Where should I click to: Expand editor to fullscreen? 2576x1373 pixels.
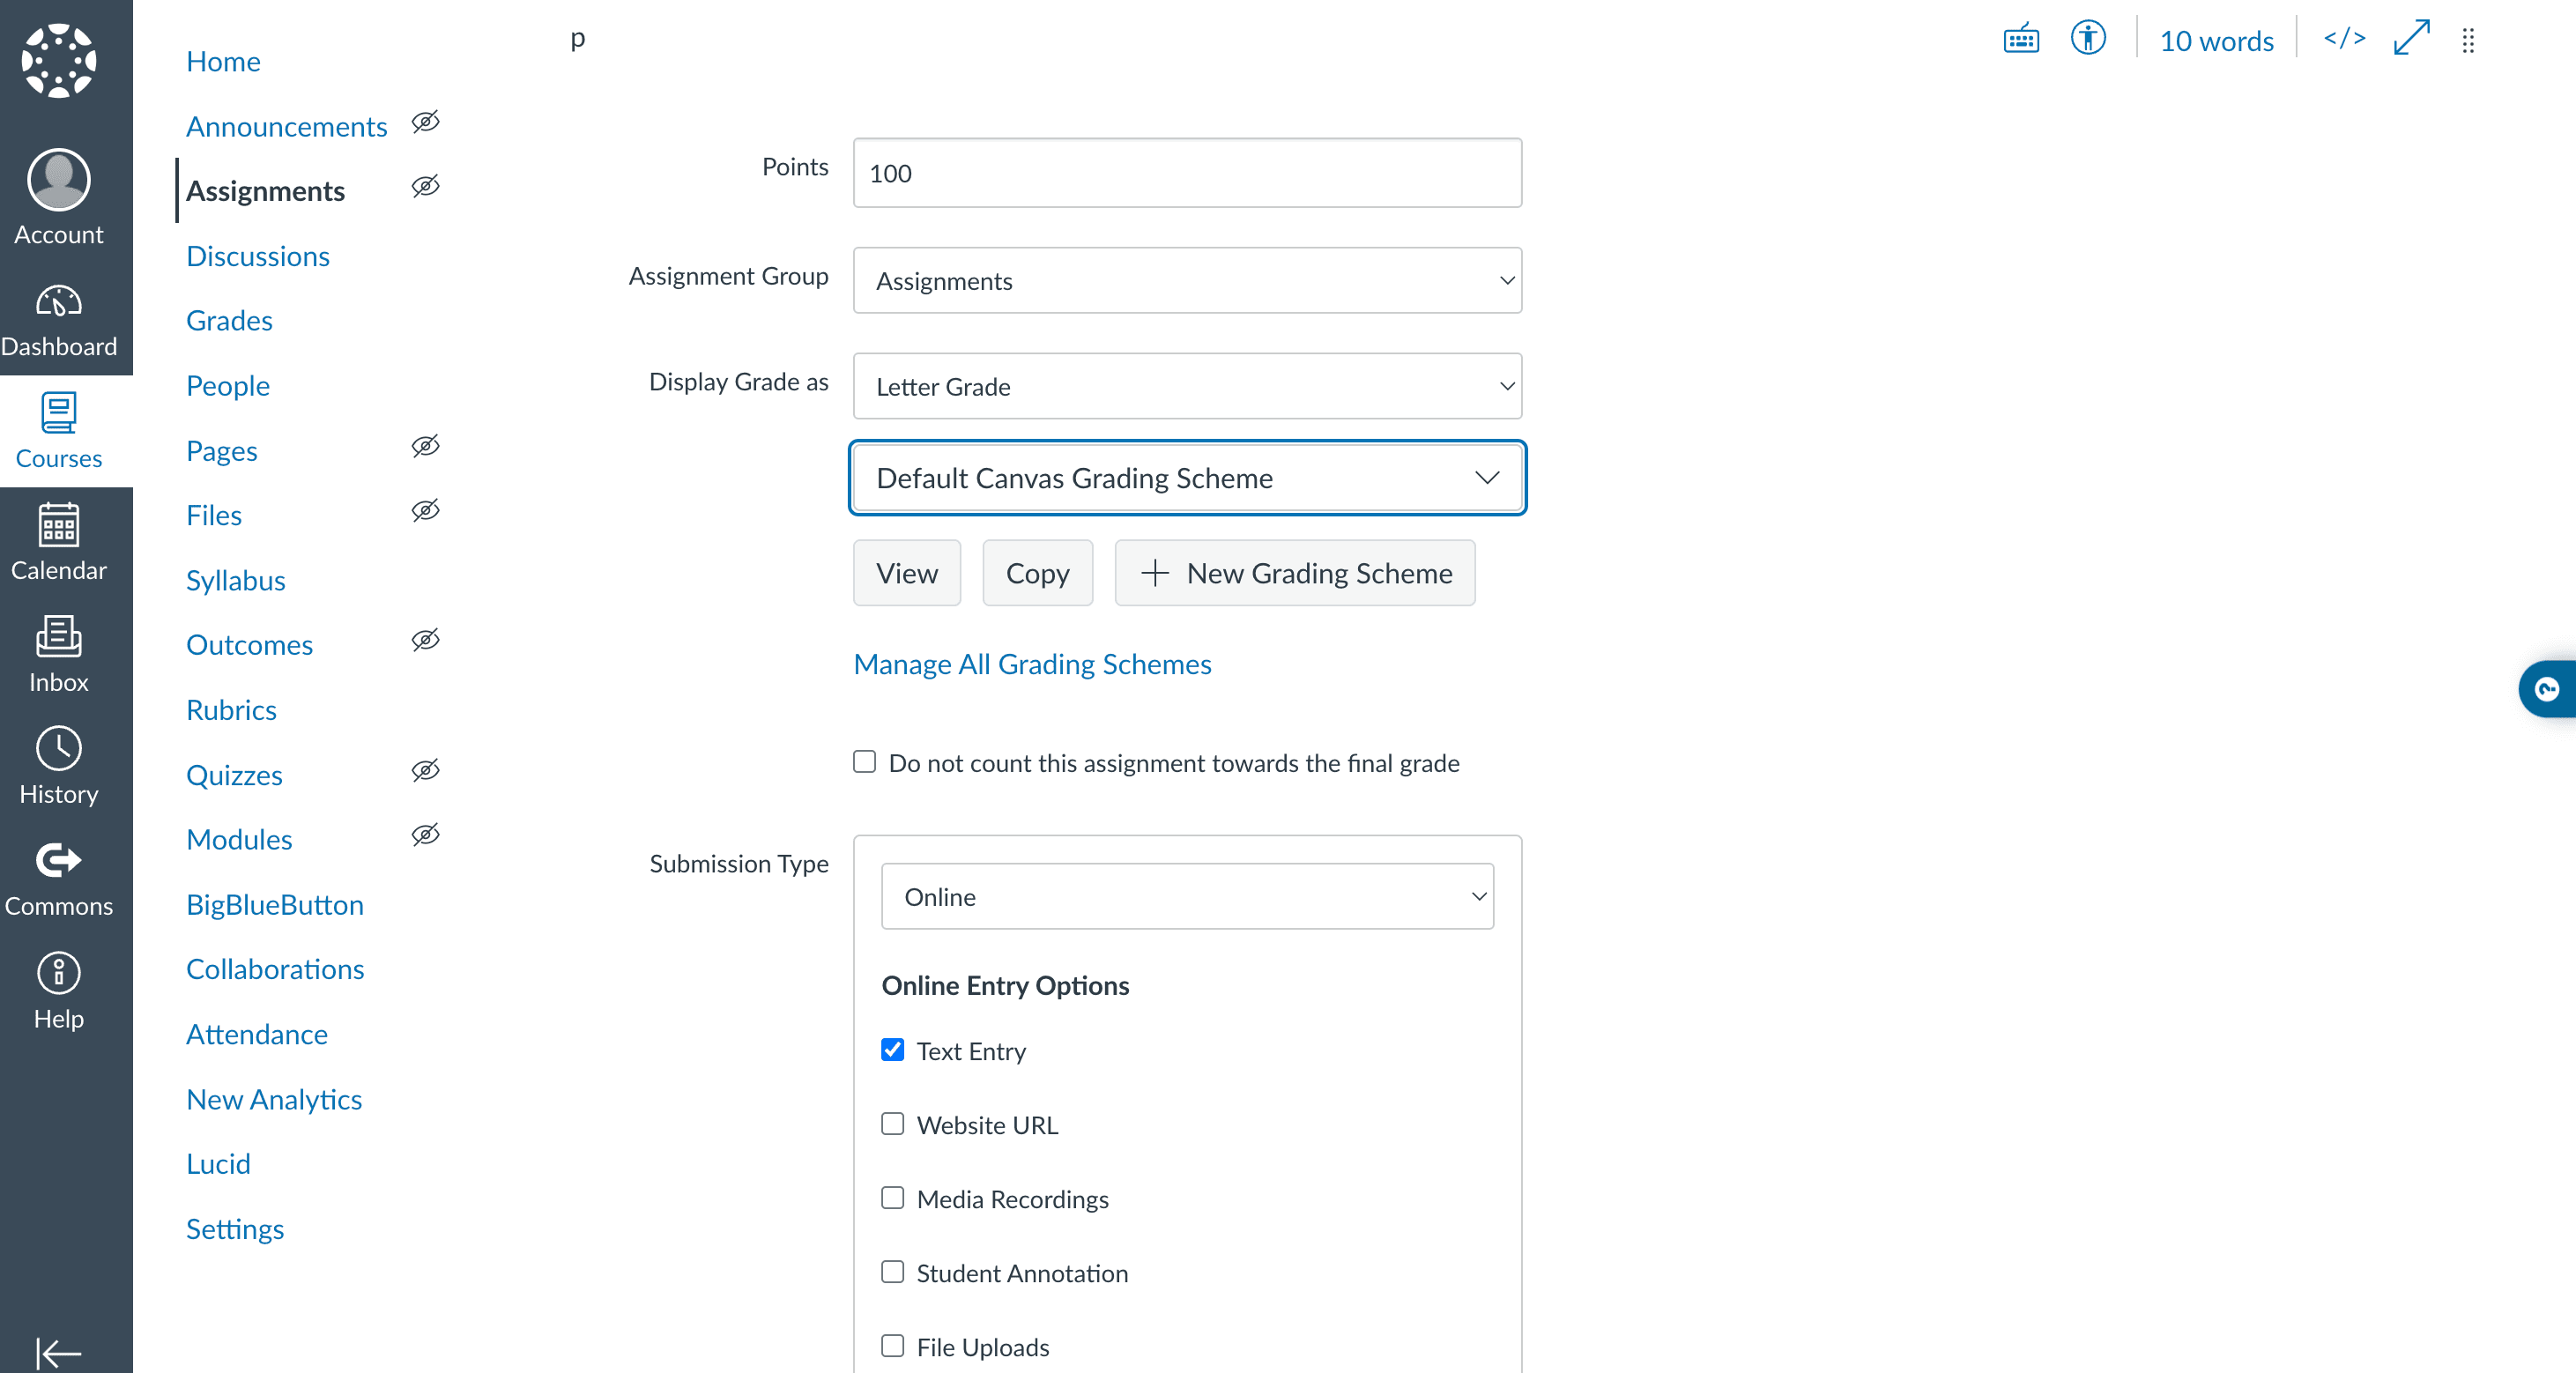(2411, 40)
